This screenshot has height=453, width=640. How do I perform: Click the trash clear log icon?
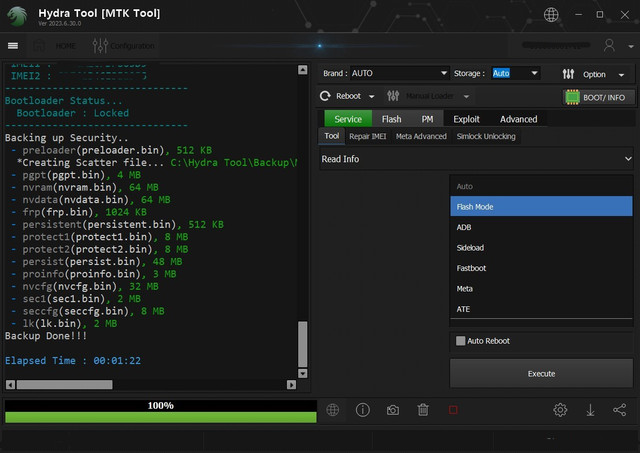tap(423, 409)
